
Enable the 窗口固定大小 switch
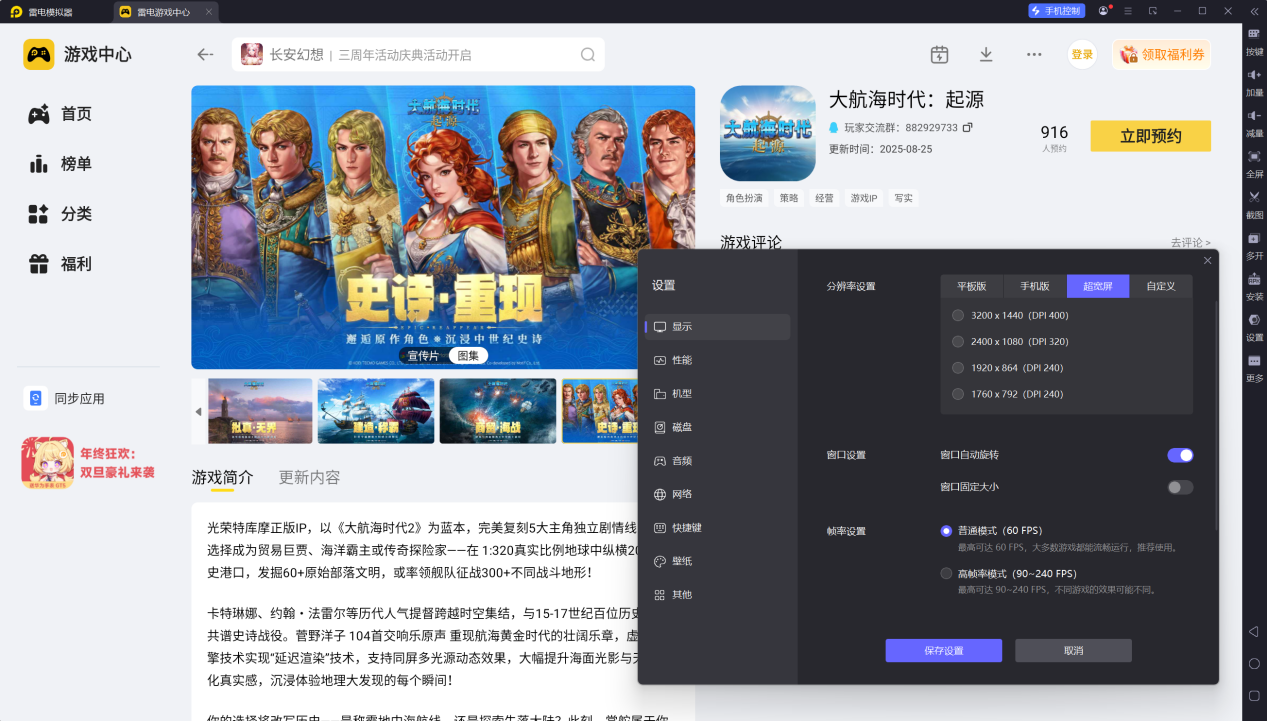click(1180, 487)
